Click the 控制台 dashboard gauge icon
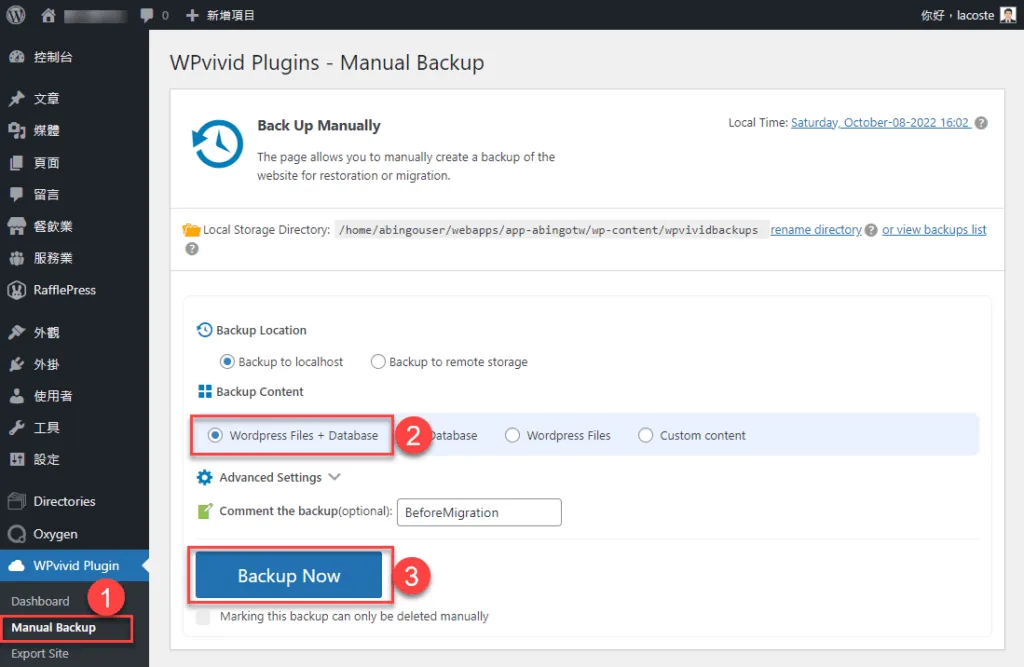 coord(17,57)
